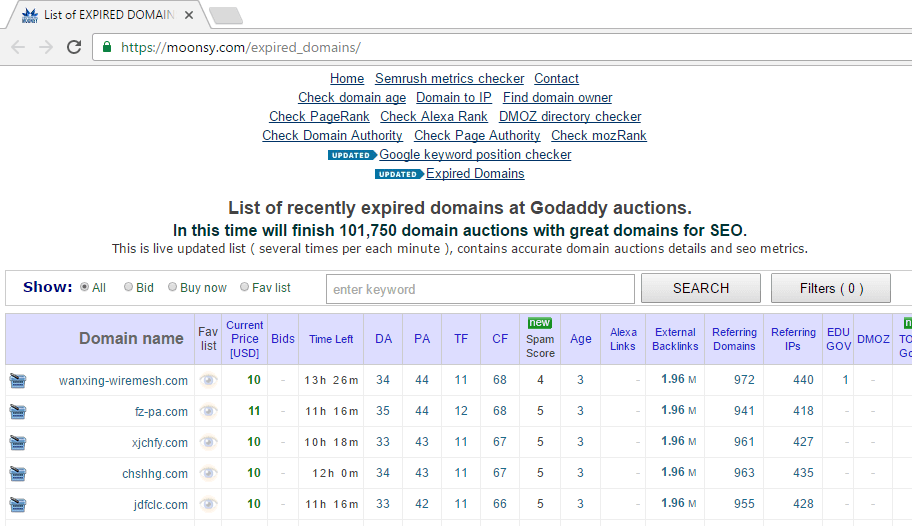Open the jdfclc.com domain

(x=161, y=504)
